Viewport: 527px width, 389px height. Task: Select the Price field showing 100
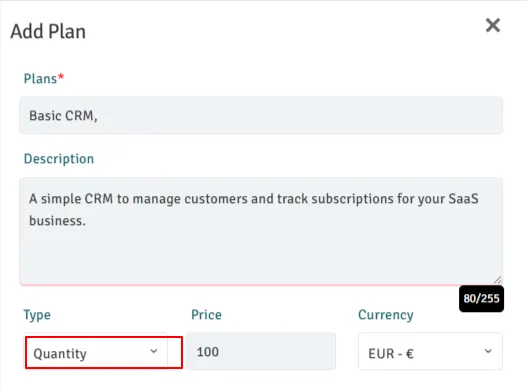(x=261, y=351)
